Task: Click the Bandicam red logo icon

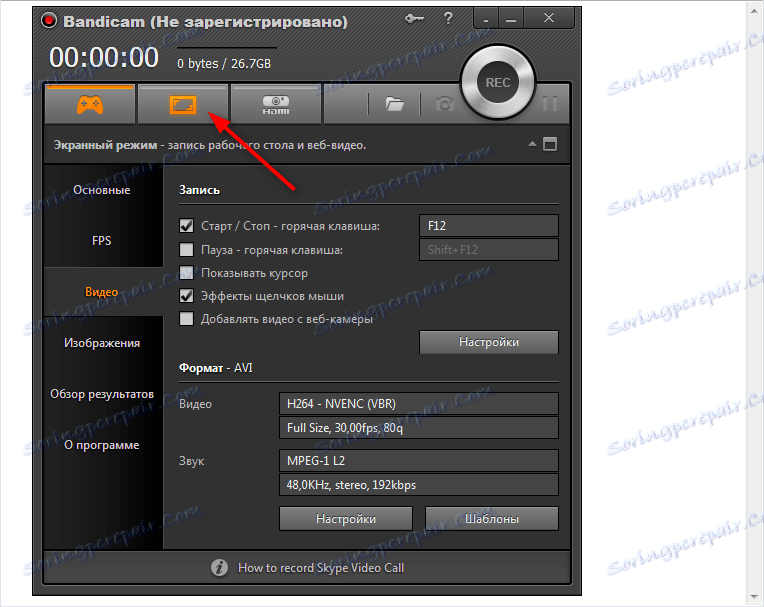Action: pyautogui.click(x=49, y=20)
